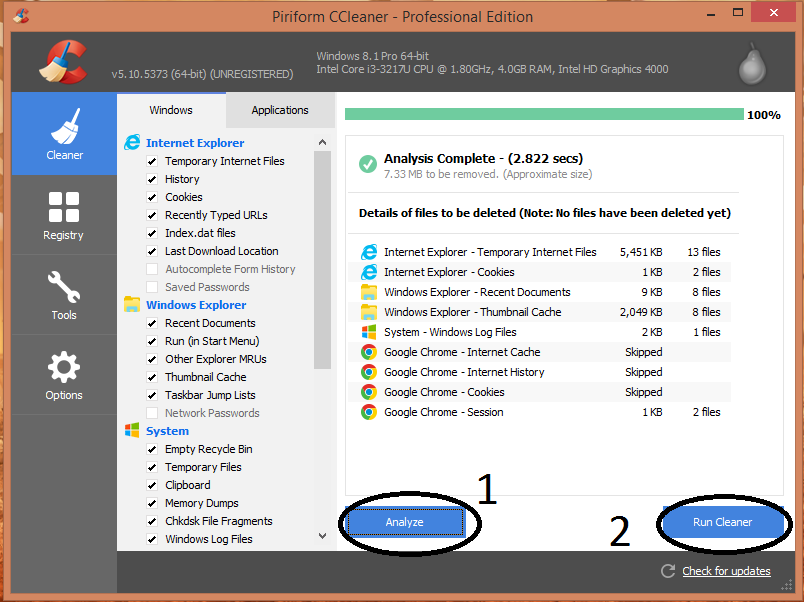The height and width of the screenshot is (602, 804).
Task: Uncheck the IE Cookies checkbox
Action: 152,197
